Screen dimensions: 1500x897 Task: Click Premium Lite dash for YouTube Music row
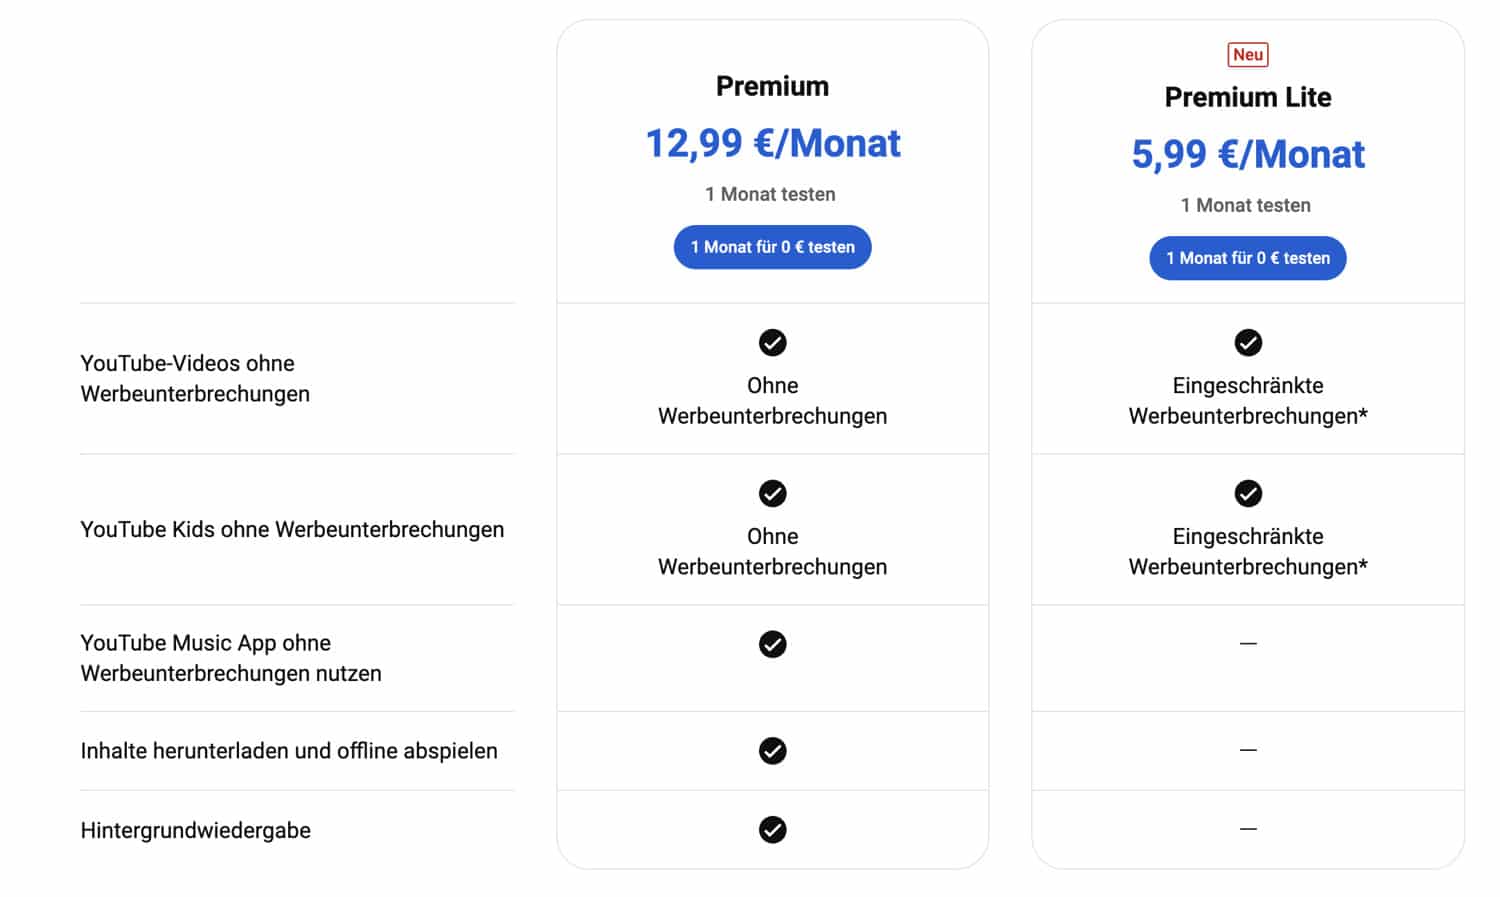[1247, 644]
